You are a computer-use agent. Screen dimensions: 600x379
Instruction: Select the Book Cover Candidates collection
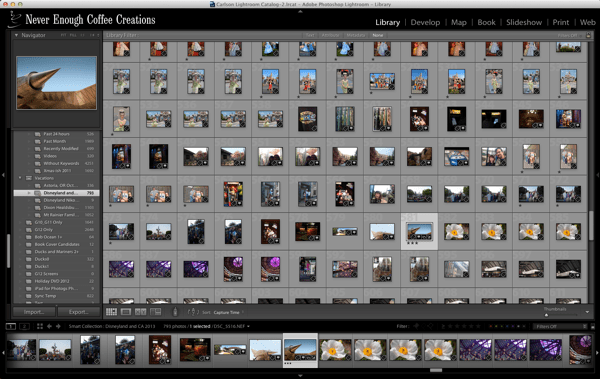57,244
